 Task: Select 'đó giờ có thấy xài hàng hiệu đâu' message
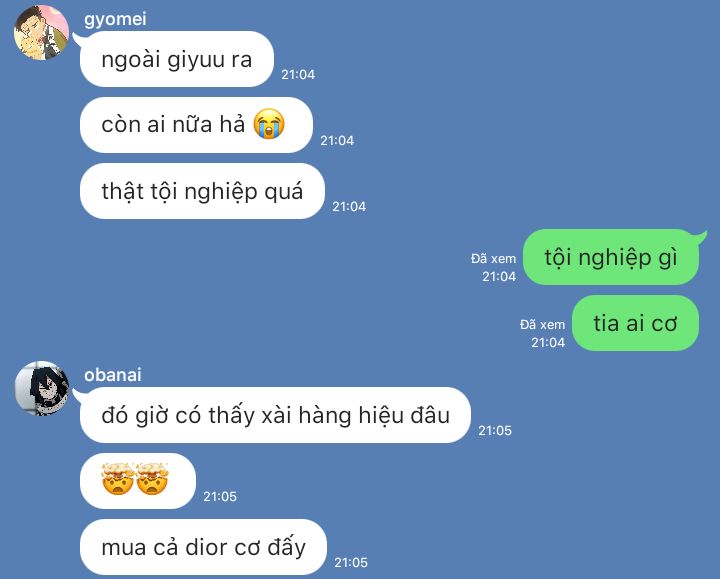tap(276, 415)
